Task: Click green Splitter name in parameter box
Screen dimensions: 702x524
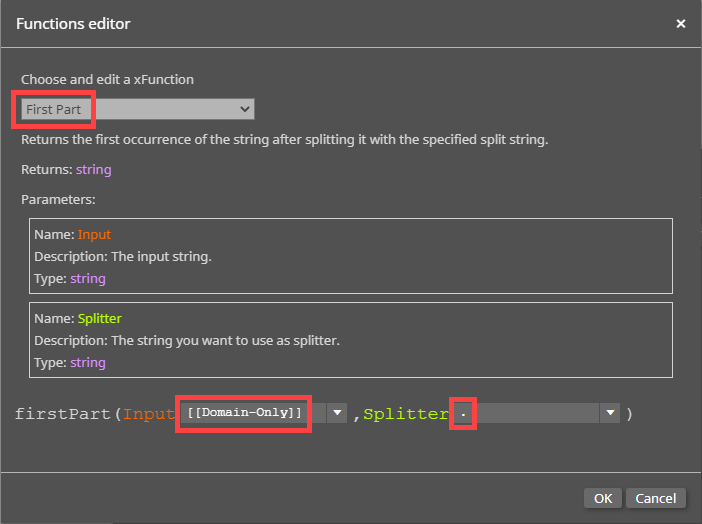Action: (99, 319)
